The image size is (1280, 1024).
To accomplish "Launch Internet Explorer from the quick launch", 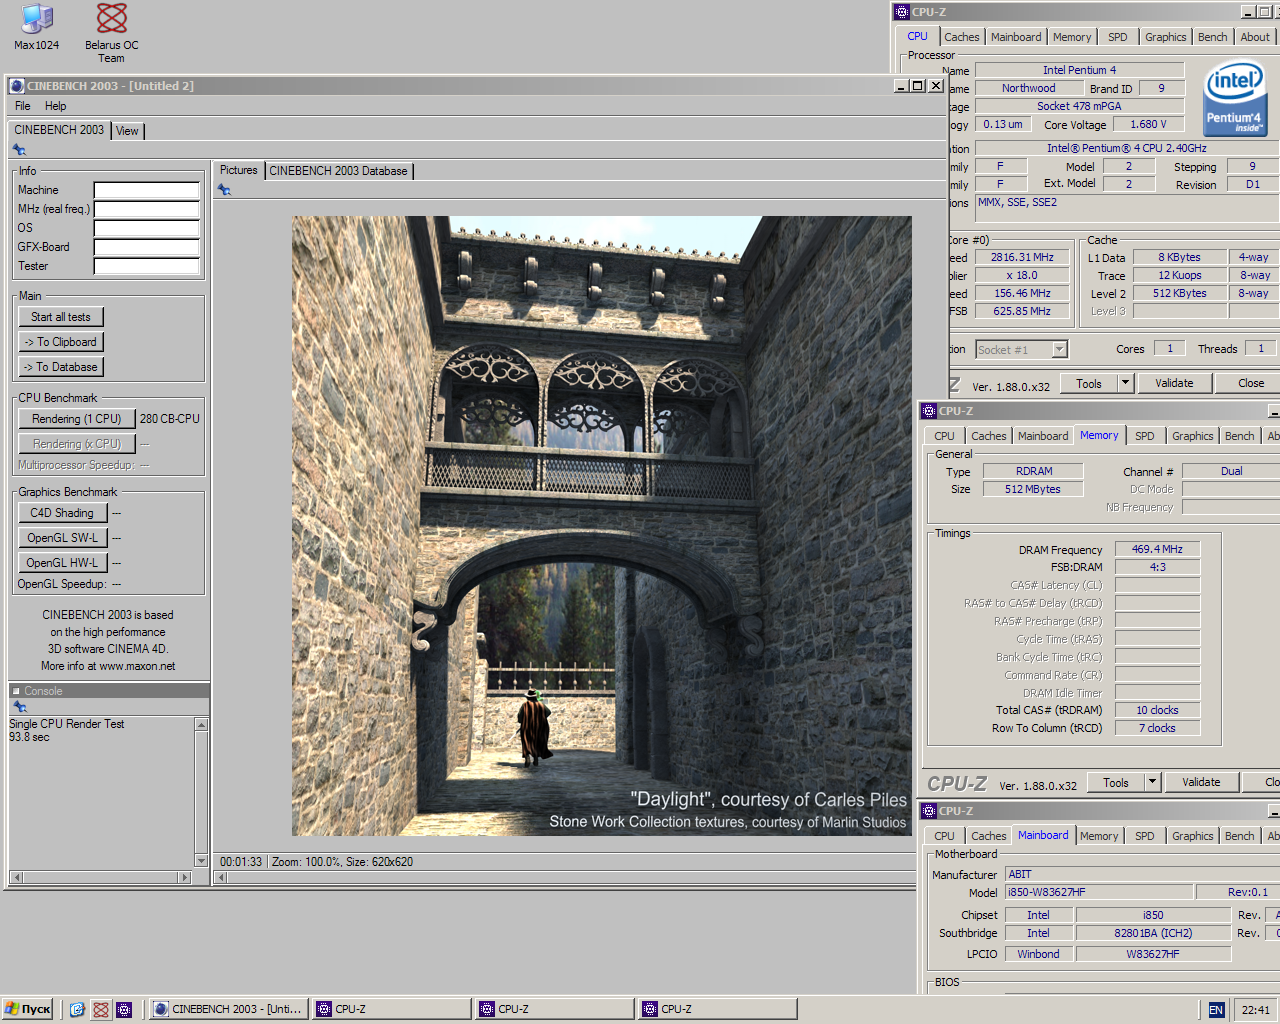I will (x=77, y=1010).
